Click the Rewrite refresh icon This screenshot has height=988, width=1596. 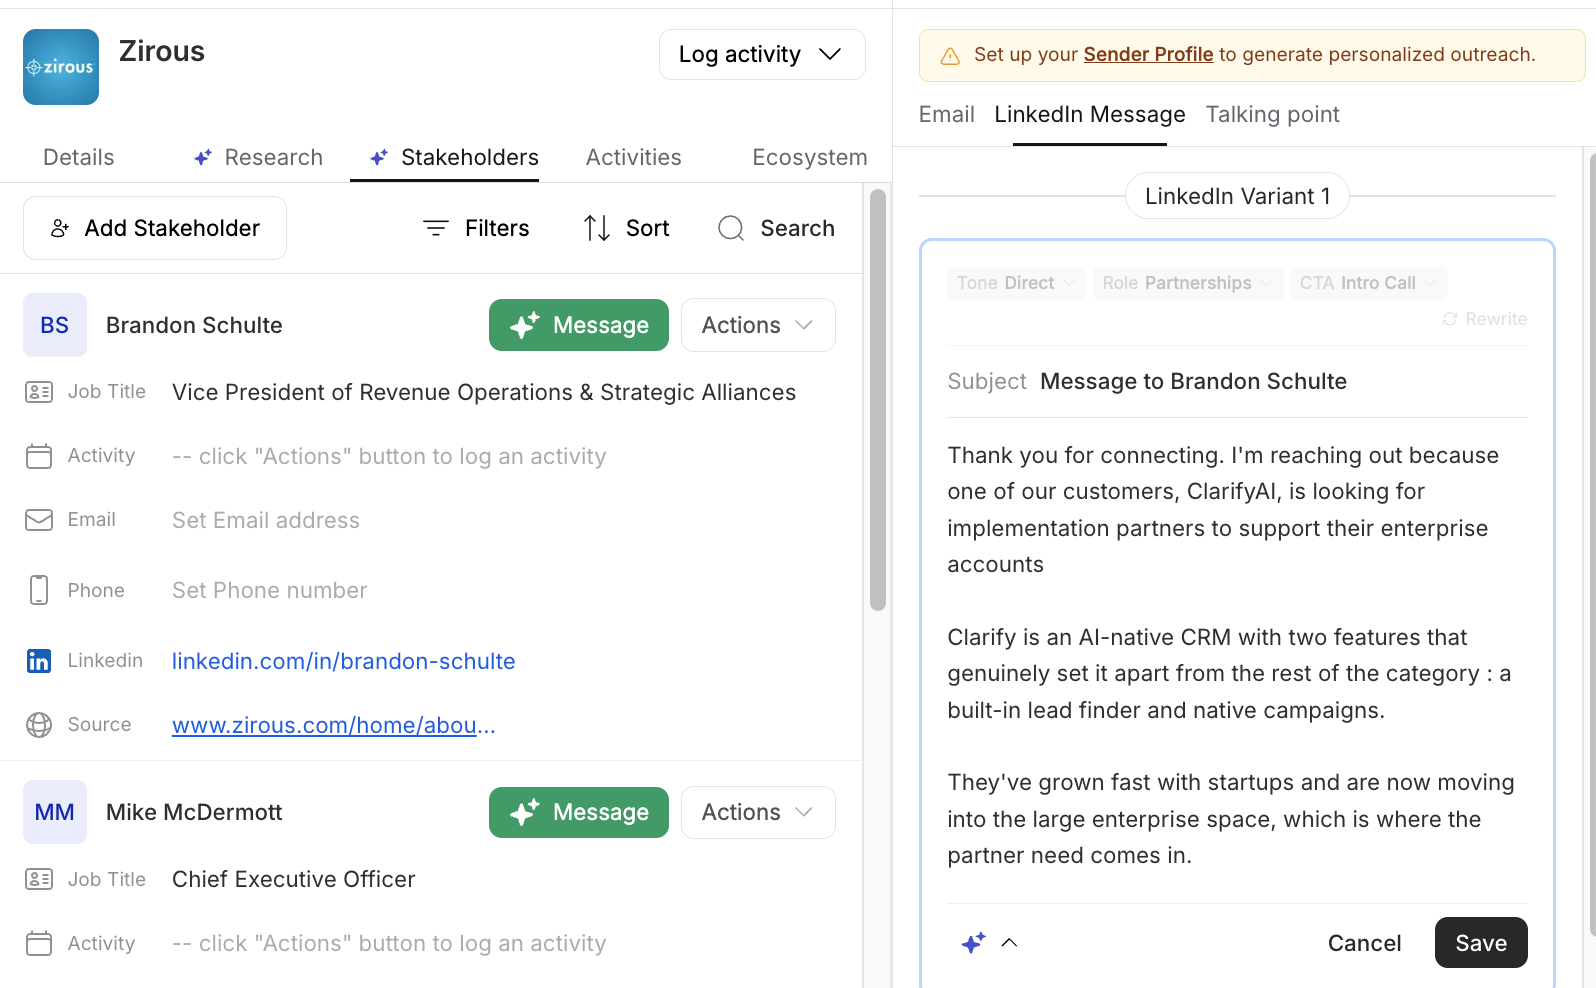1449,319
